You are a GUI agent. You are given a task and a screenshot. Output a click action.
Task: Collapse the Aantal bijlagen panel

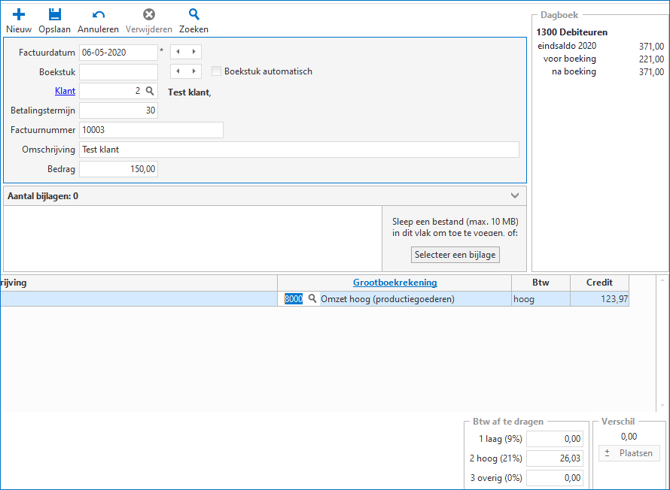[x=515, y=196]
